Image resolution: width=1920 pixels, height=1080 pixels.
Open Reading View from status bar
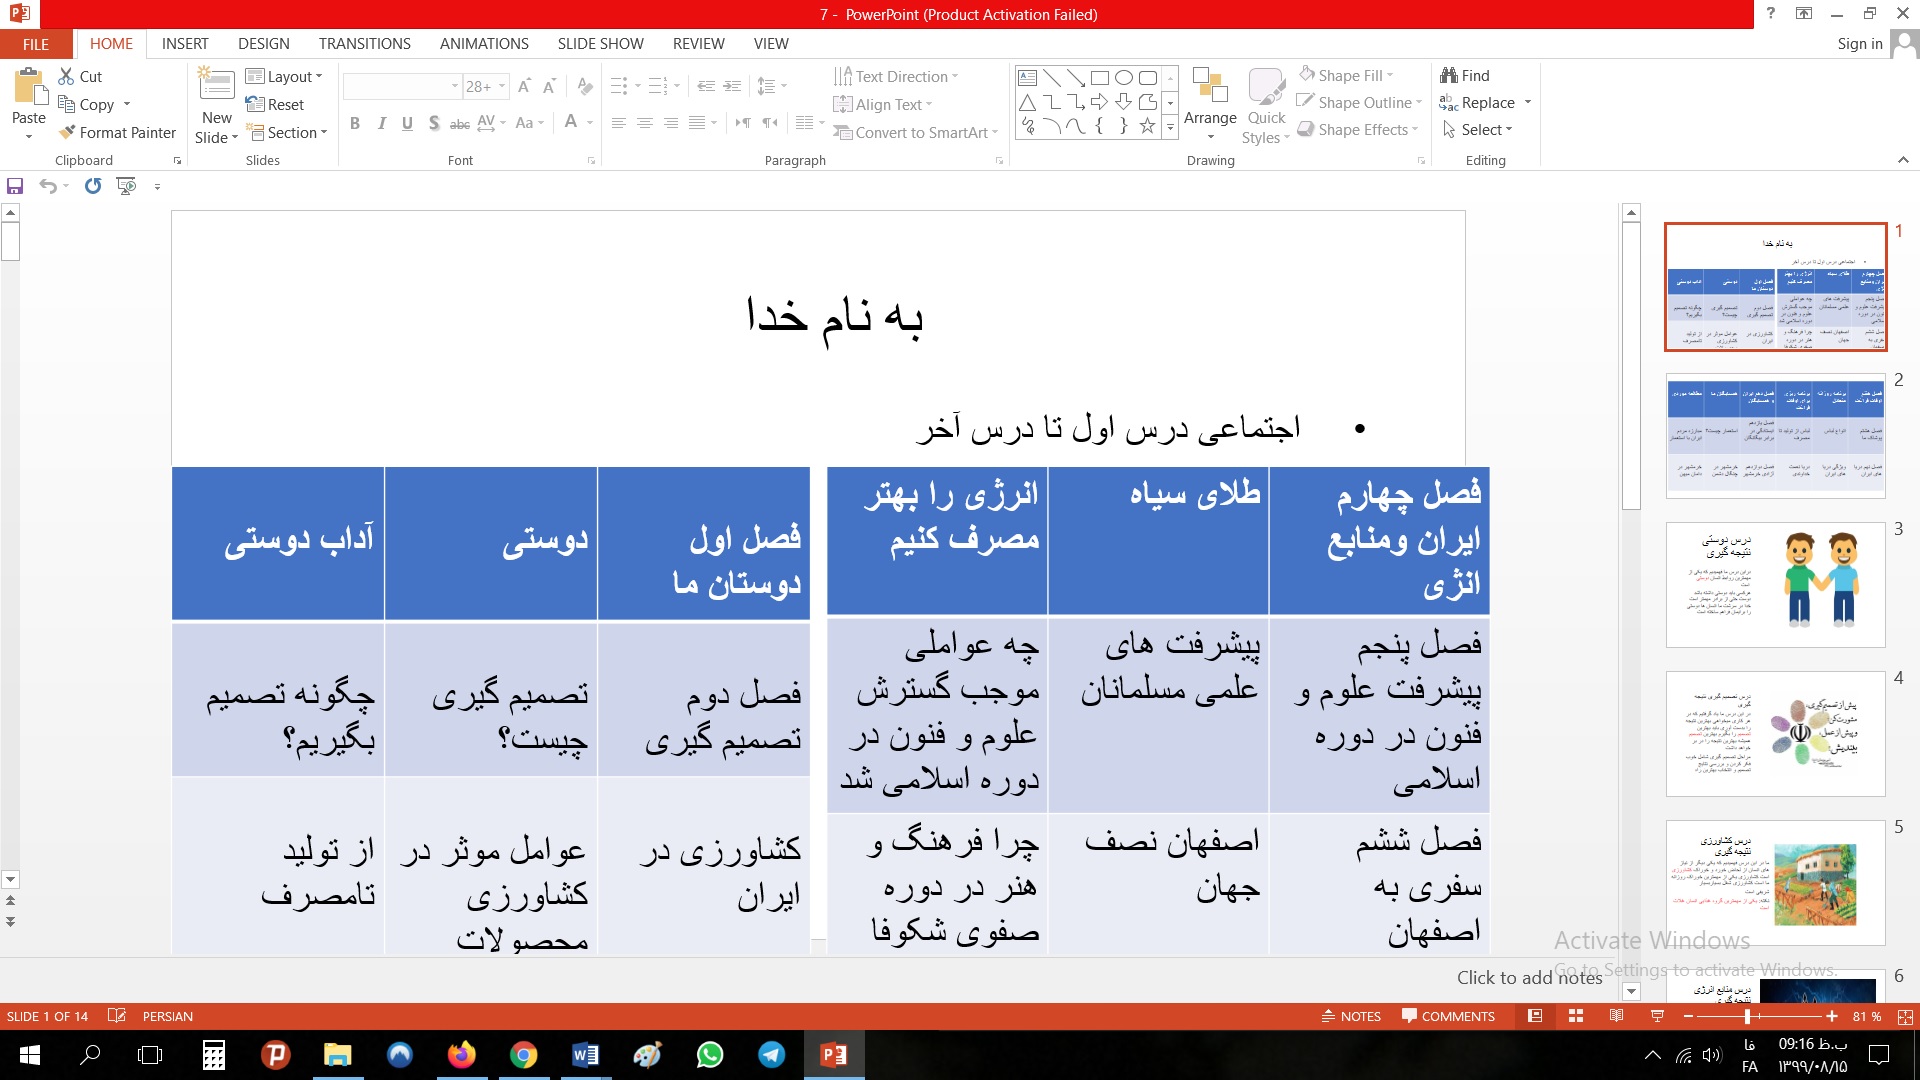[x=1616, y=1016]
